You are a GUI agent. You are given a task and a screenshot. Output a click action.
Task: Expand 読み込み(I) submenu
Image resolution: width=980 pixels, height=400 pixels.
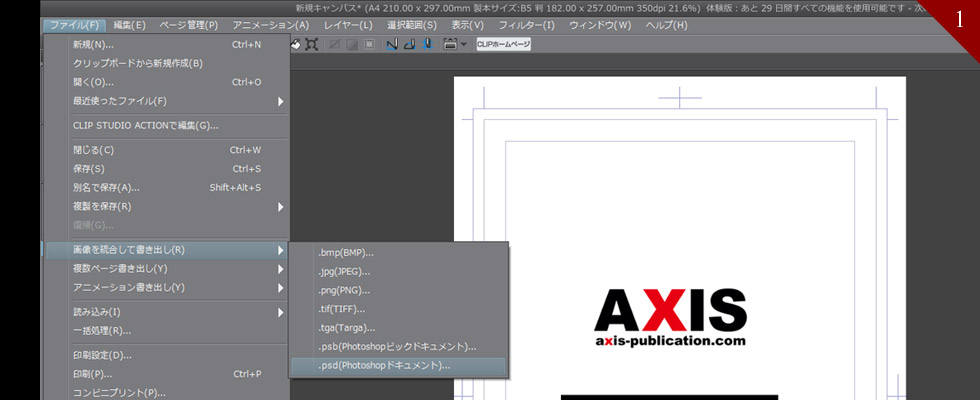coord(167,312)
